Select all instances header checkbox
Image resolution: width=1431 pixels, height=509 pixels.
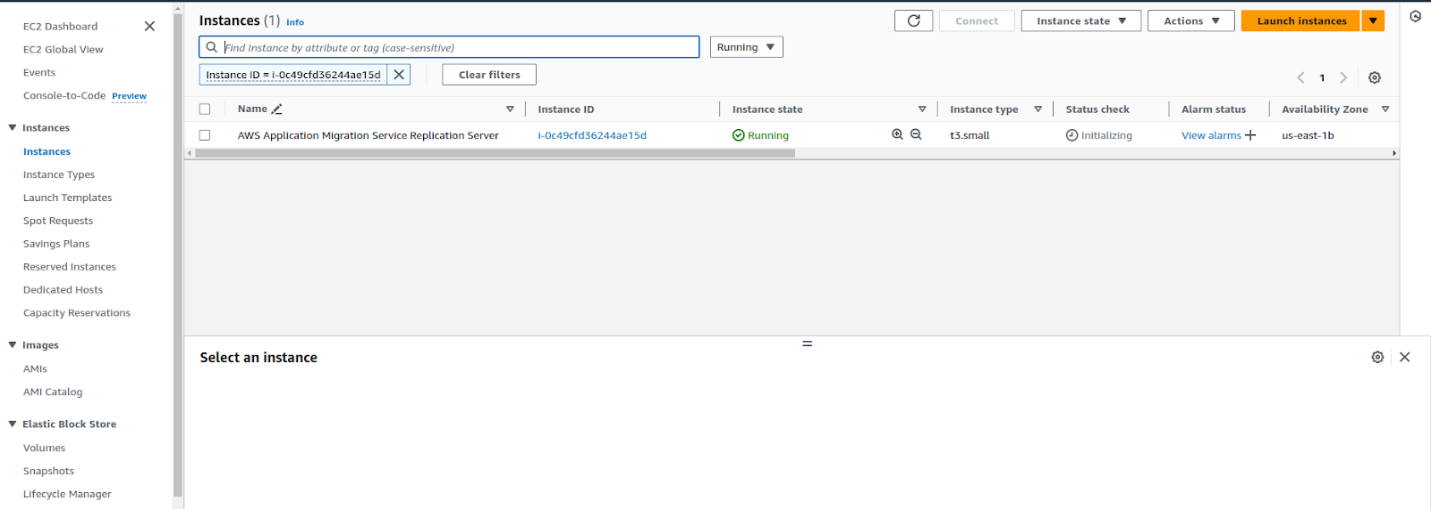tap(205, 109)
